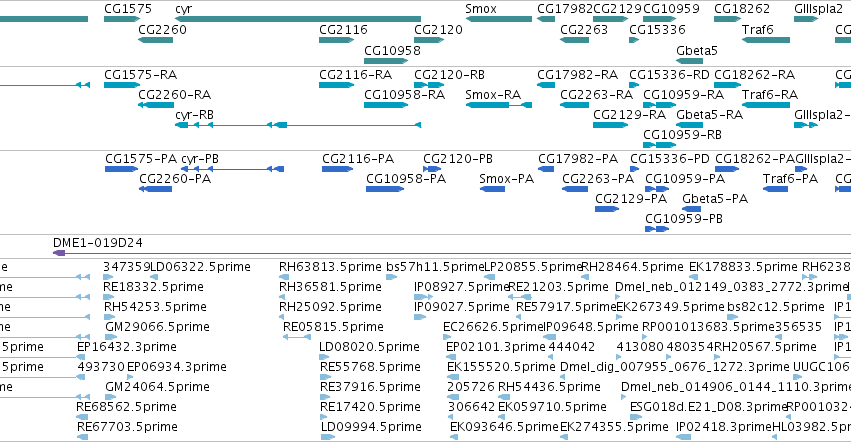Open the CG2120-PB feature
The height and width of the screenshot is (442, 851).
[x=432, y=169]
